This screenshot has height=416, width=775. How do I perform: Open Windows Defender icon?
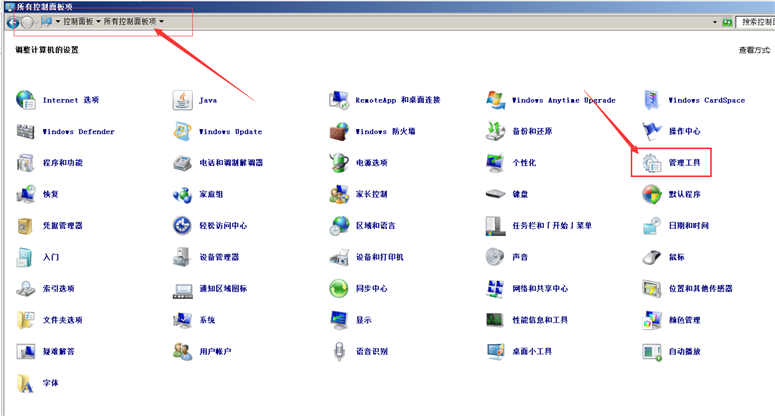pyautogui.click(x=26, y=131)
